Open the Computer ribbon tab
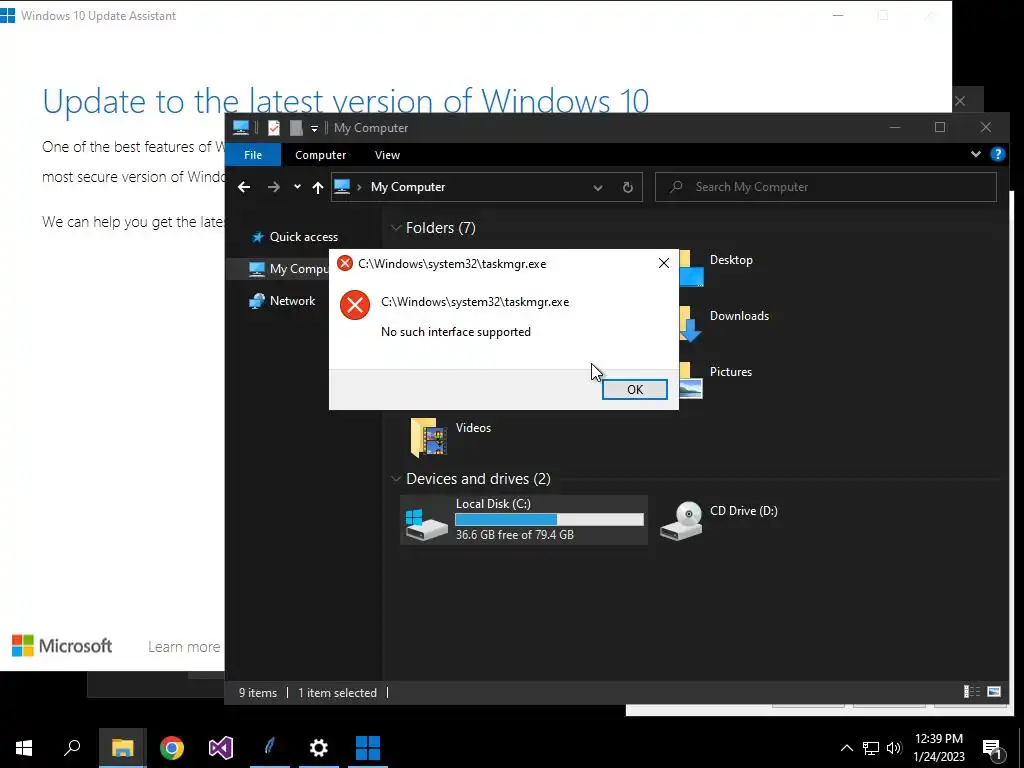1024x768 pixels. coord(320,155)
